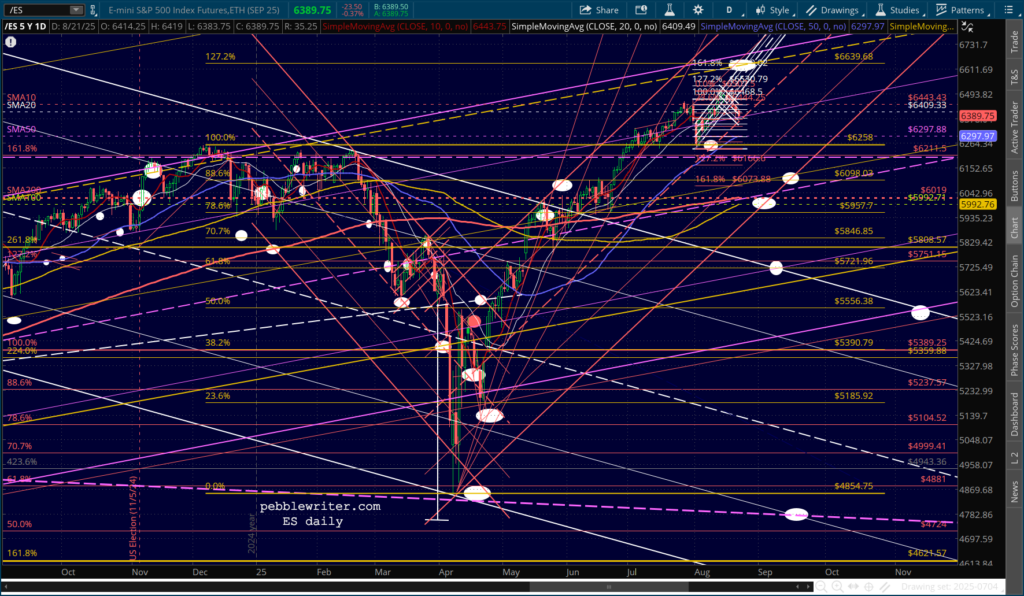Click the R: 35.25 range value

pos(298,27)
